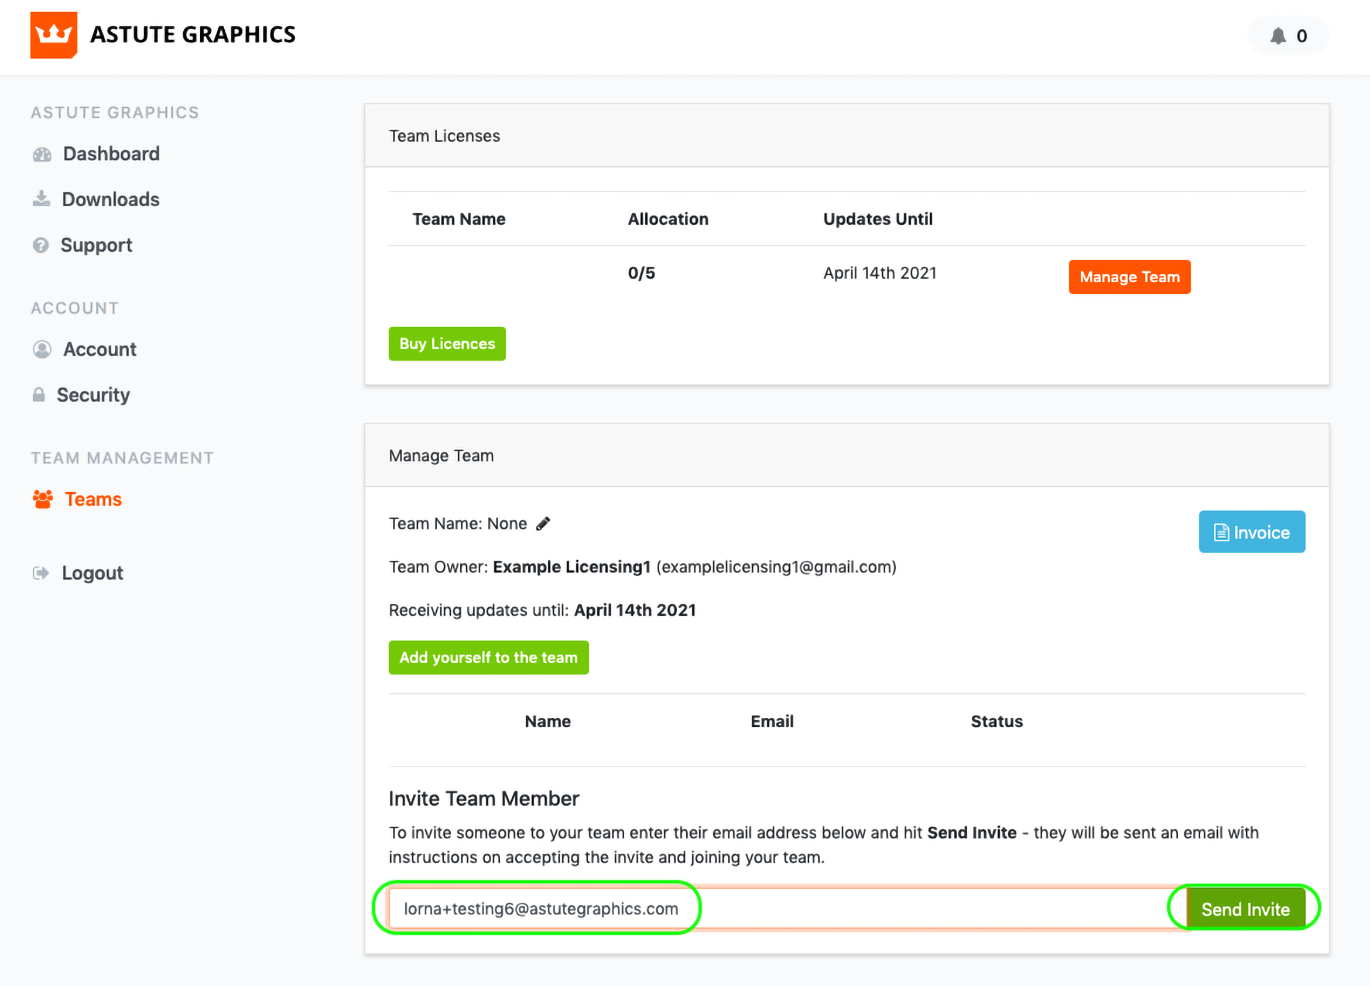This screenshot has width=1370, height=986.
Task: Click the Astute Graphics crown logo
Action: 54,35
